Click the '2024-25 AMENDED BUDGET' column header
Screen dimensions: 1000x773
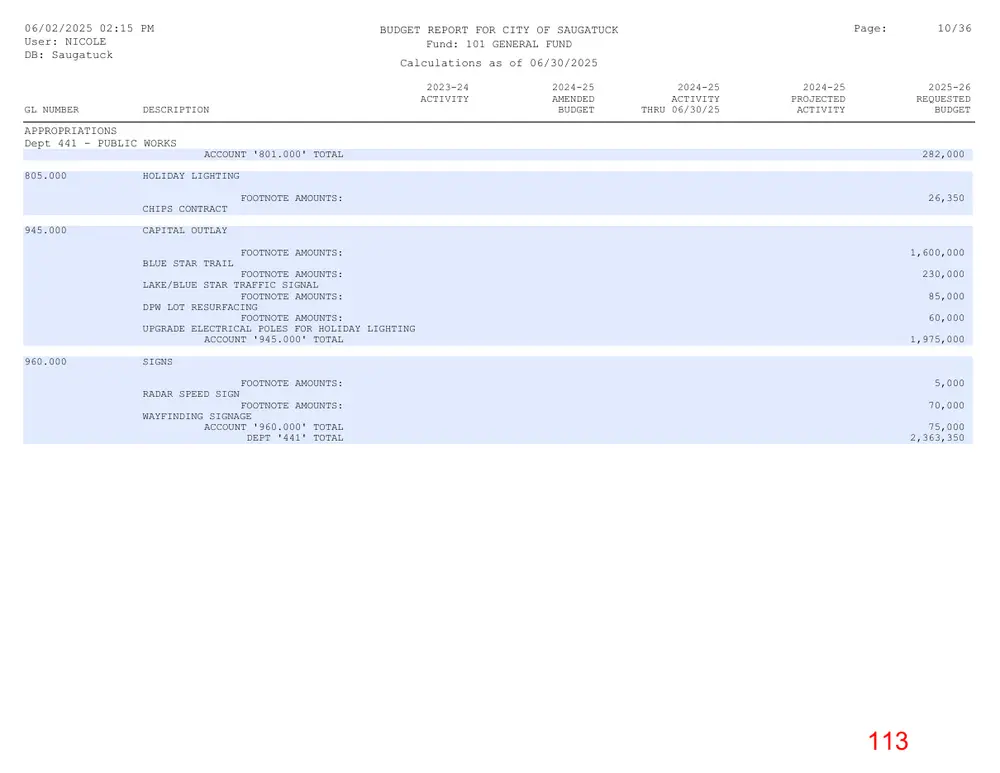[573, 99]
